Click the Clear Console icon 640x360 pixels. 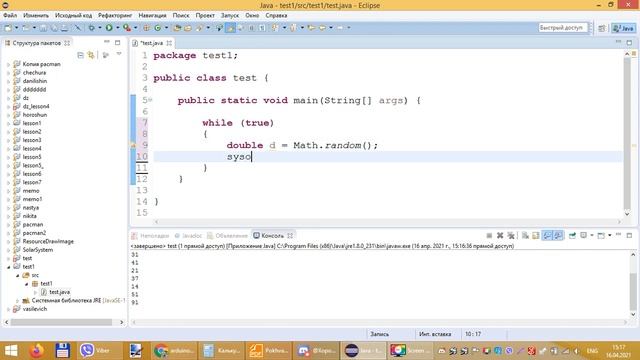click(525, 236)
